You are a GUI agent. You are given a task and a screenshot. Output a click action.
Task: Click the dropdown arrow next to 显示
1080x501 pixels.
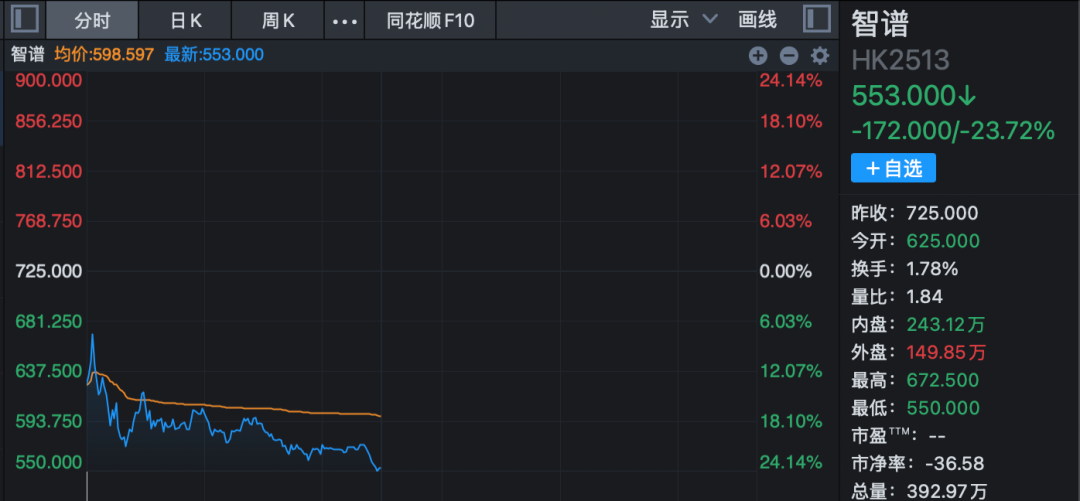[710, 20]
